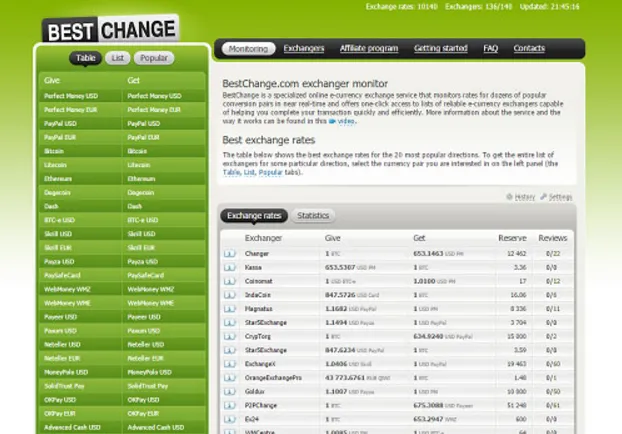
Task: Switch to the Popular tab
Action: [154, 58]
